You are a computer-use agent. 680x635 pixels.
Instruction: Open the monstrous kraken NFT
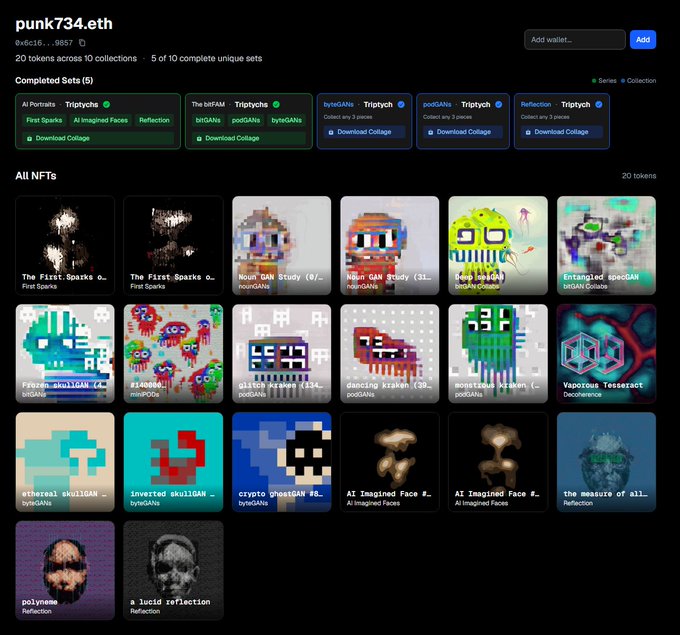(x=498, y=354)
